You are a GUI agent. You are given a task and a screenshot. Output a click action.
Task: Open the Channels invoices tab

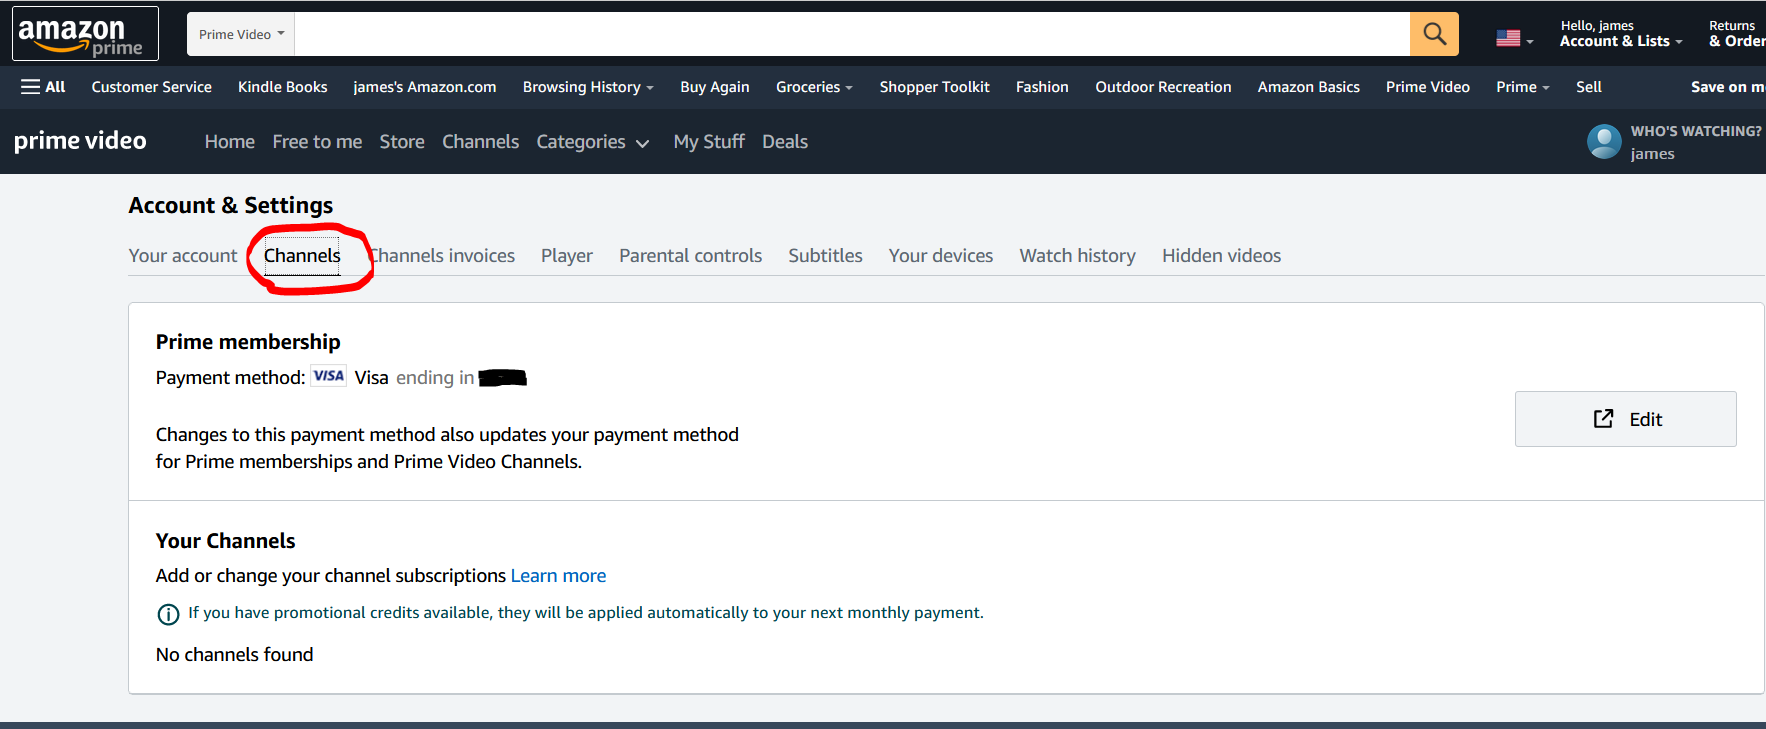[442, 256]
